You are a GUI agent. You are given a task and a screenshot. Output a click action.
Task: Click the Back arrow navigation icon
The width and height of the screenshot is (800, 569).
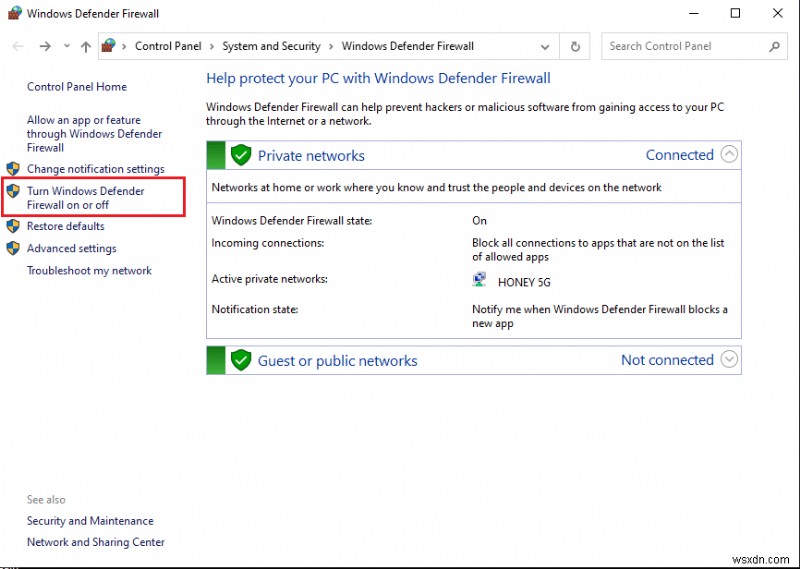click(18, 46)
